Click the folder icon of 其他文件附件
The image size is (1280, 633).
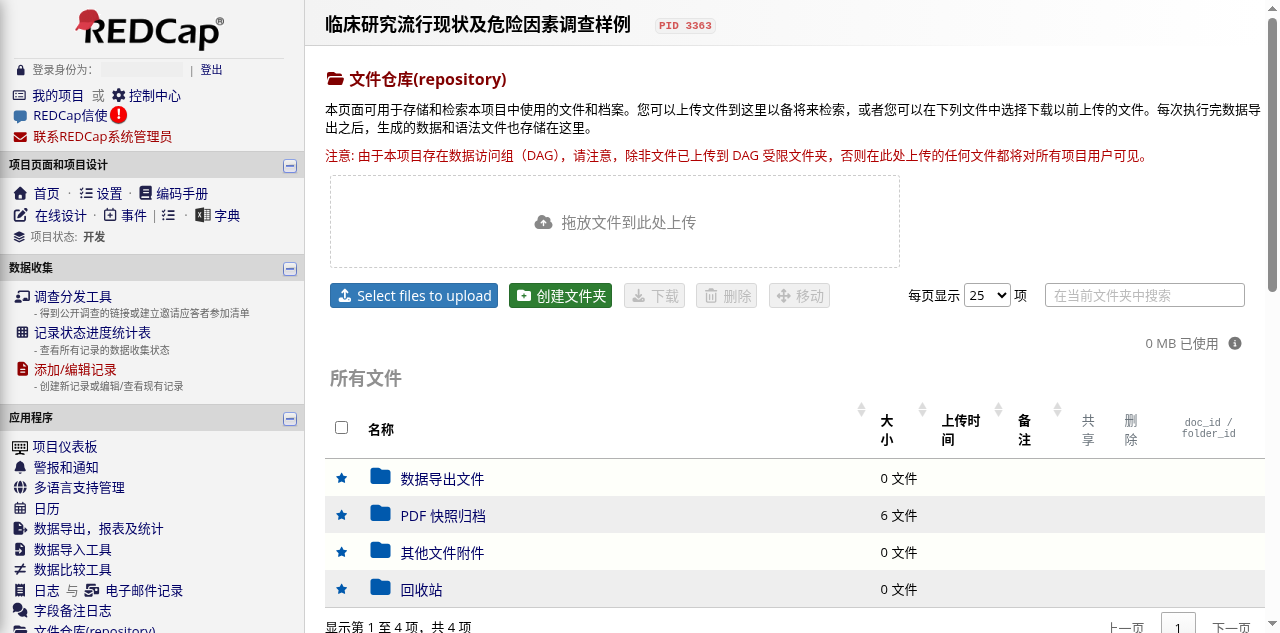click(380, 550)
